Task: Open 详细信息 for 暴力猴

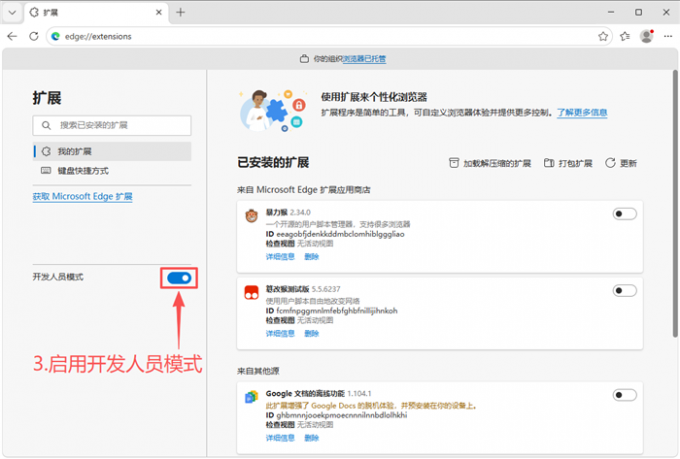Action: click(x=280, y=257)
